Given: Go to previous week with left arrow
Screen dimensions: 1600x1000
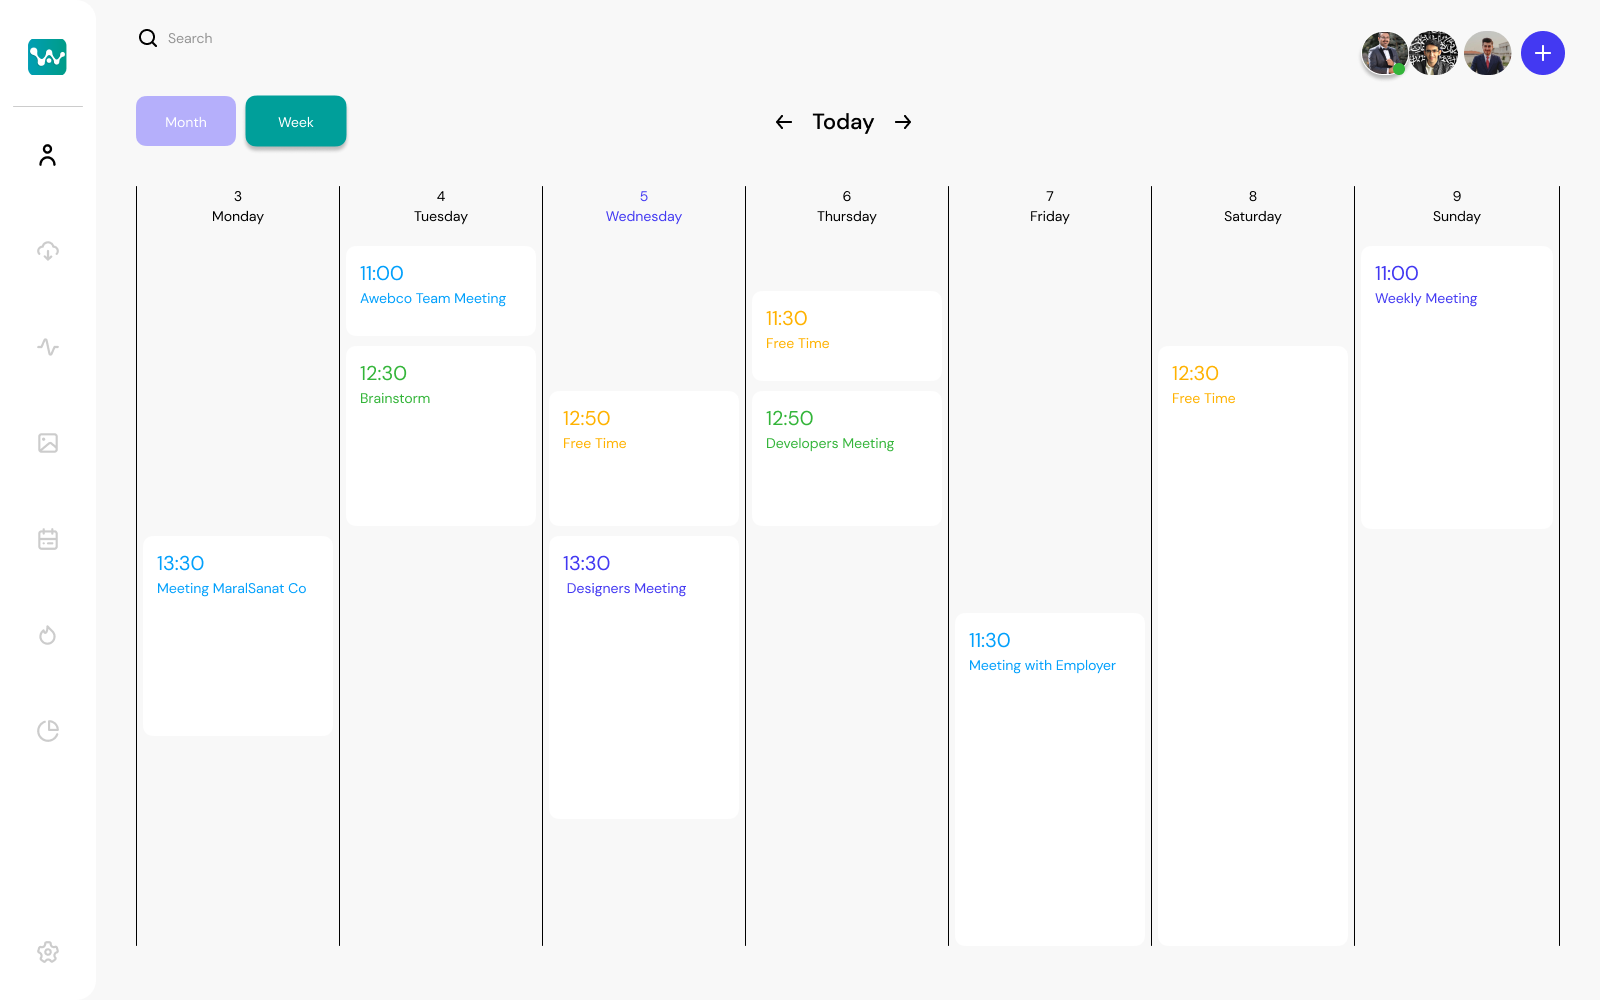Looking at the screenshot, I should pyautogui.click(x=784, y=122).
